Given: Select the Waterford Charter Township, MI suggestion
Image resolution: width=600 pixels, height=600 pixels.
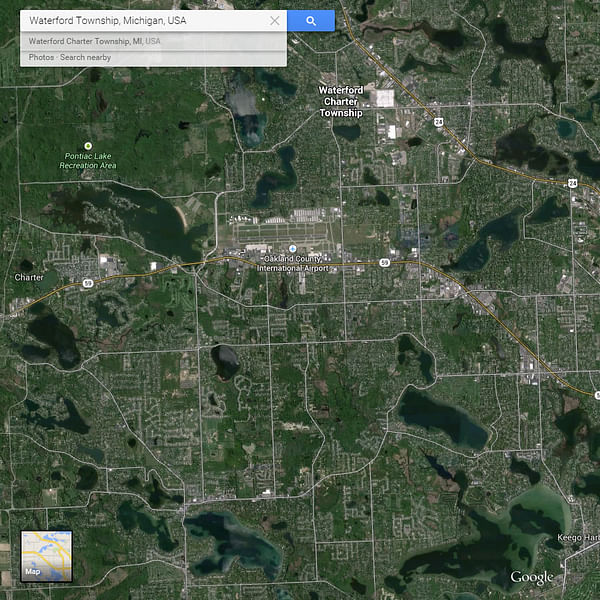Looking at the screenshot, I should pos(95,42).
